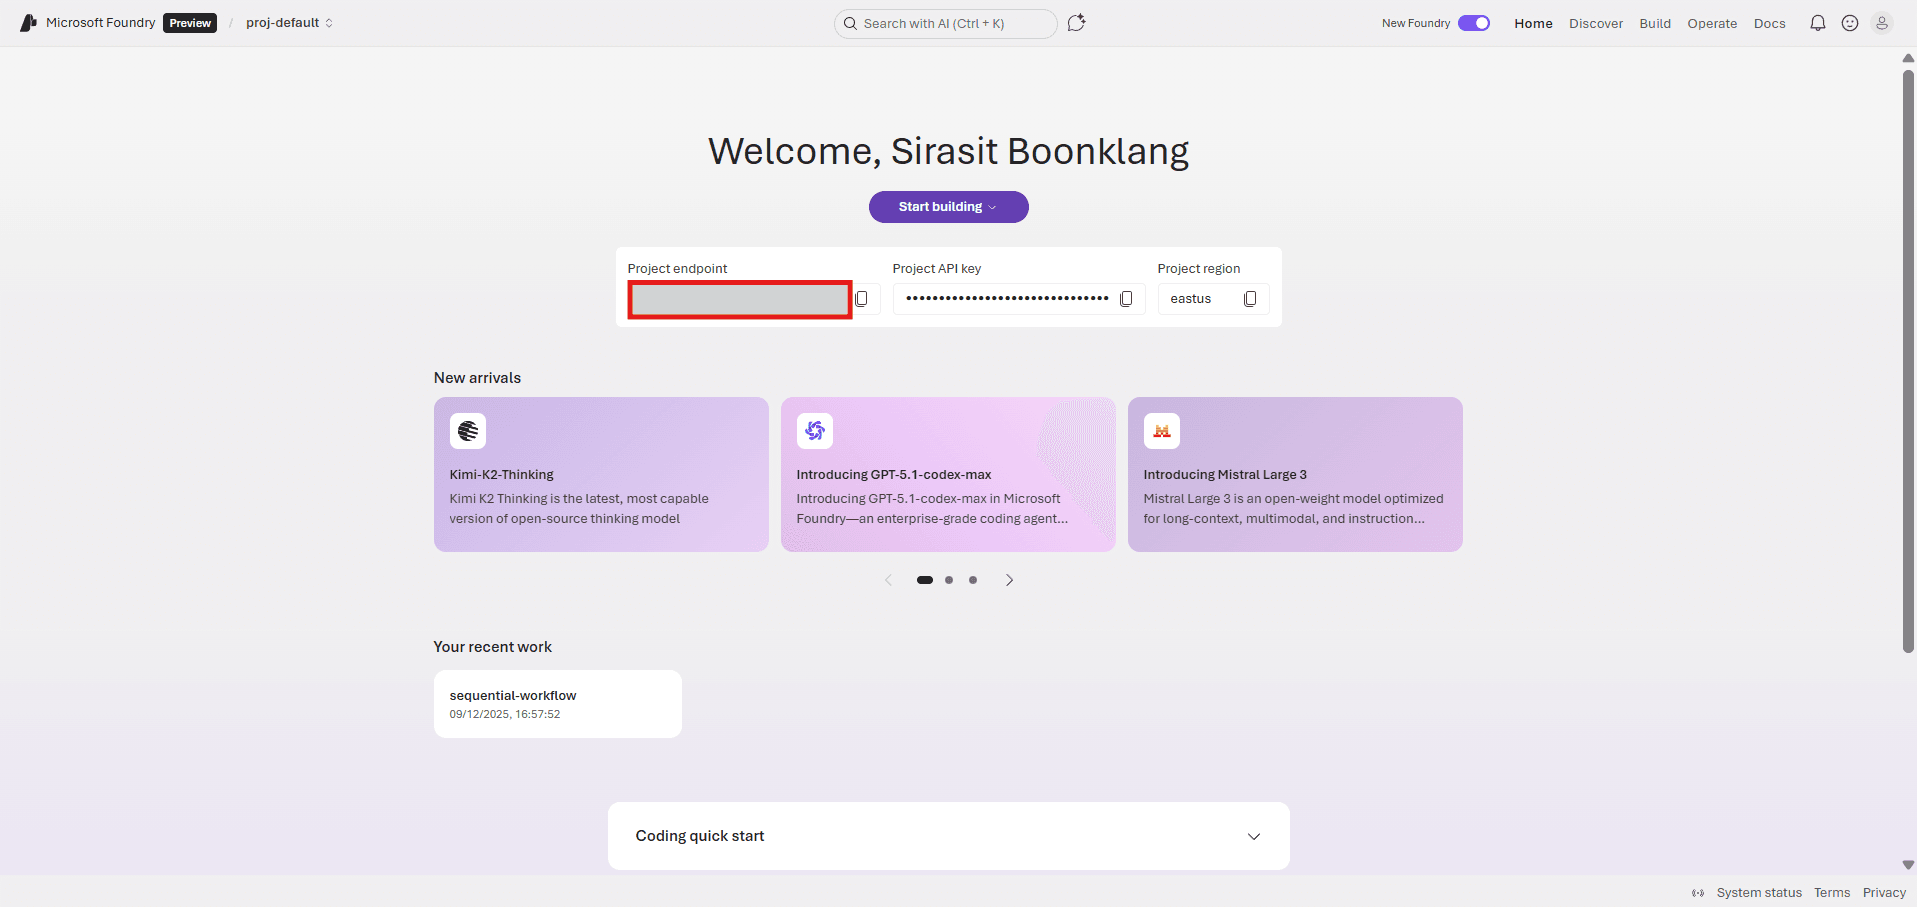Open the Privacy link
1917x907 pixels.
(1884, 893)
